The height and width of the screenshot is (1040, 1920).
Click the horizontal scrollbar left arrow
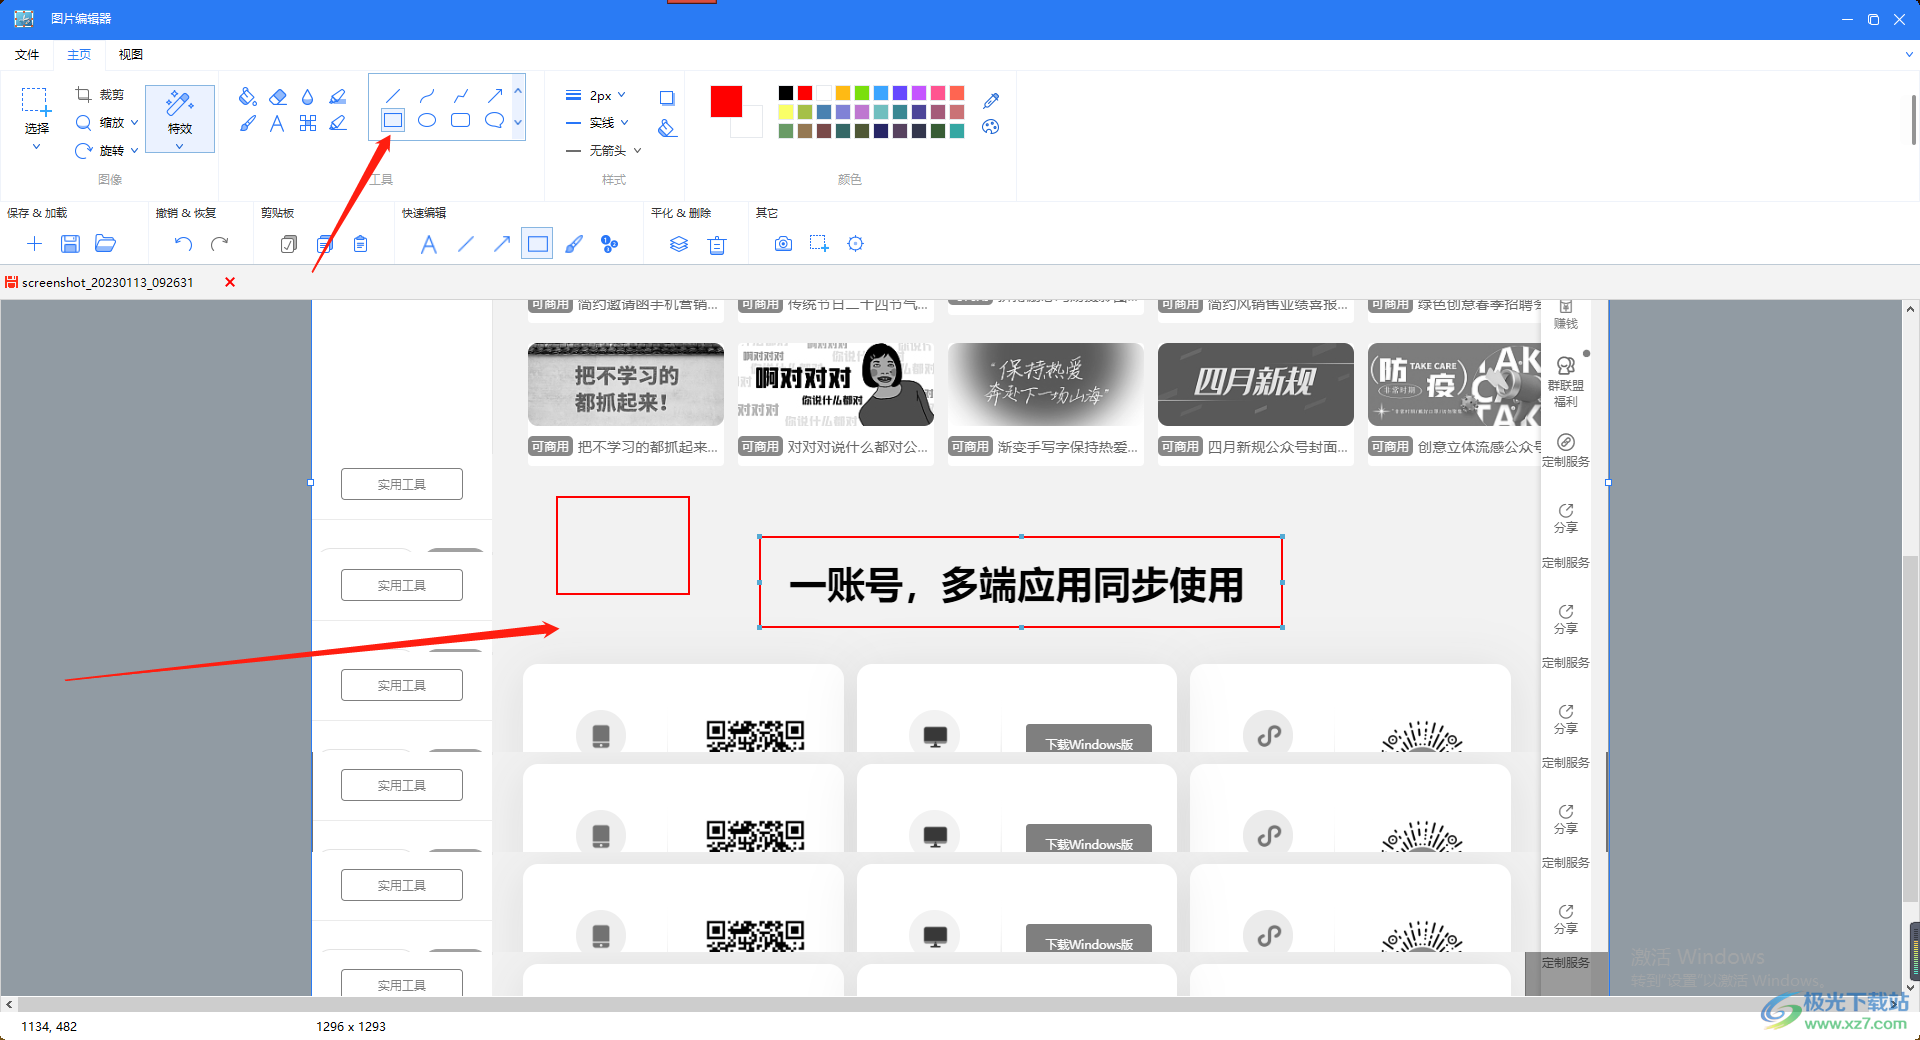click(x=9, y=1004)
